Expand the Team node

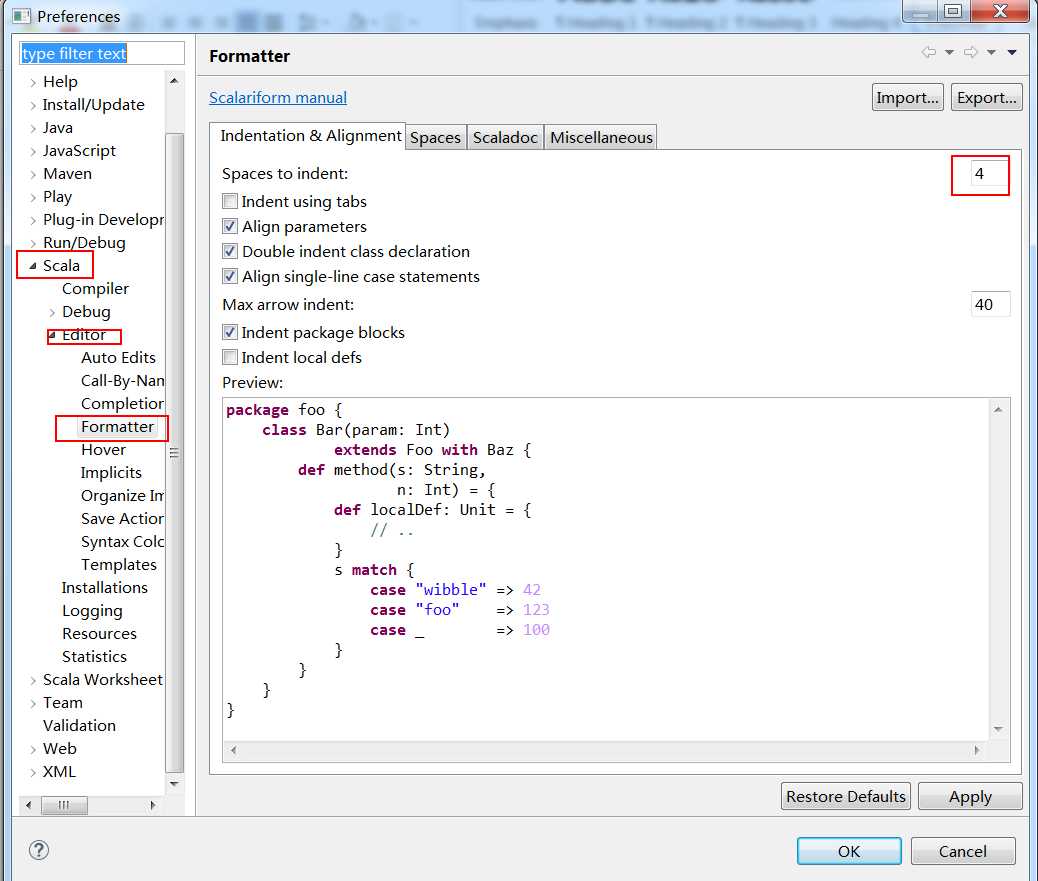point(32,704)
